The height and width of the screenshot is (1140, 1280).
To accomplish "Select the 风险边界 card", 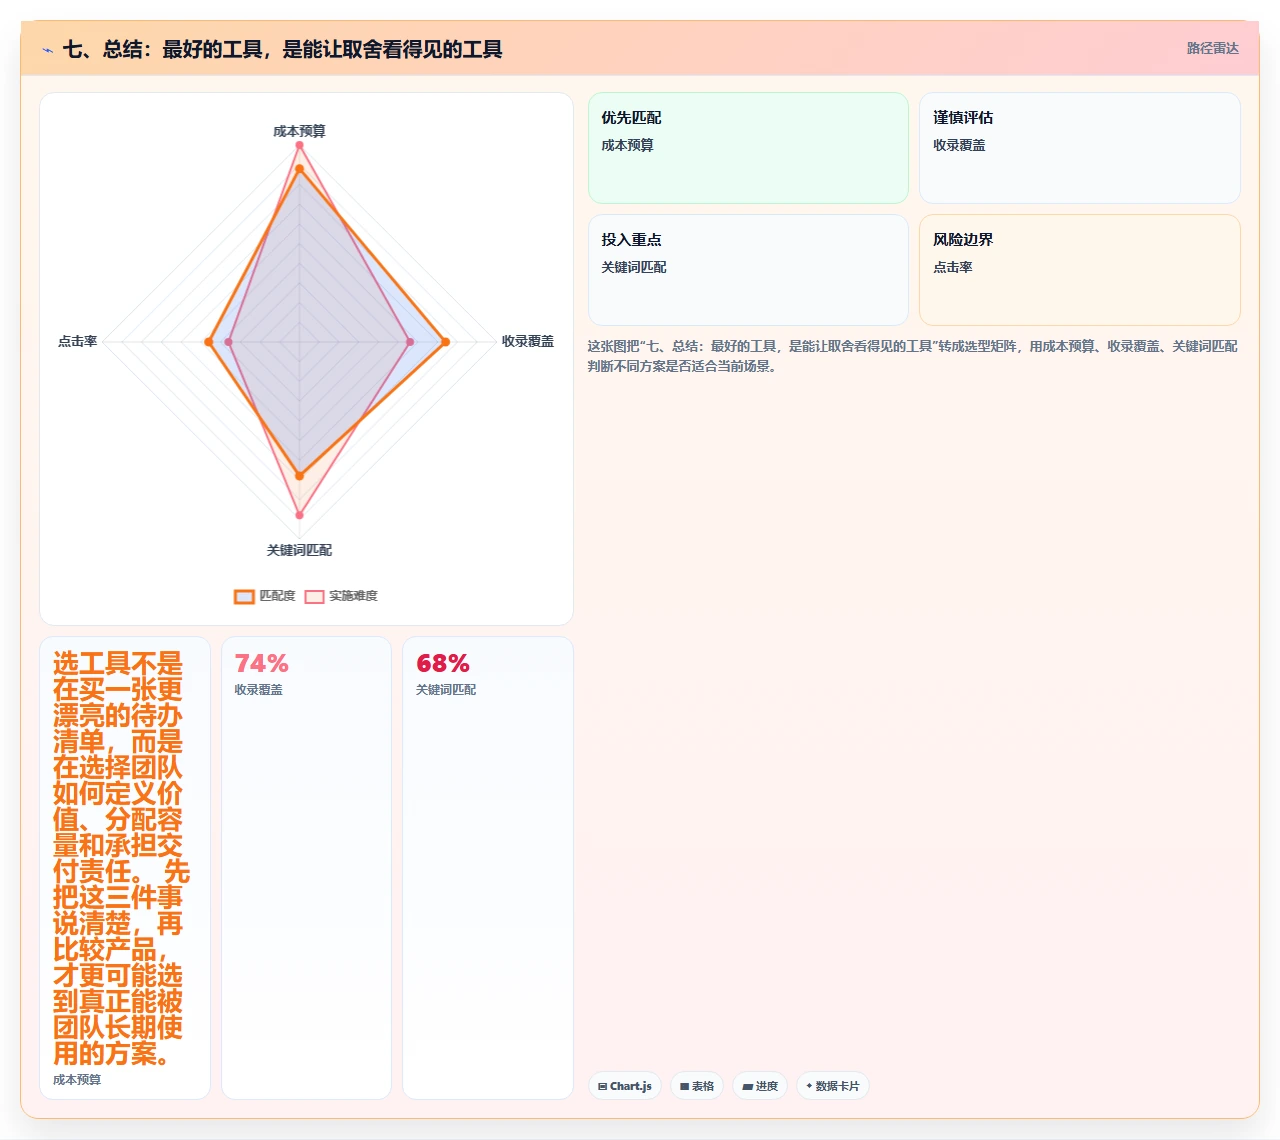I will coord(1080,270).
